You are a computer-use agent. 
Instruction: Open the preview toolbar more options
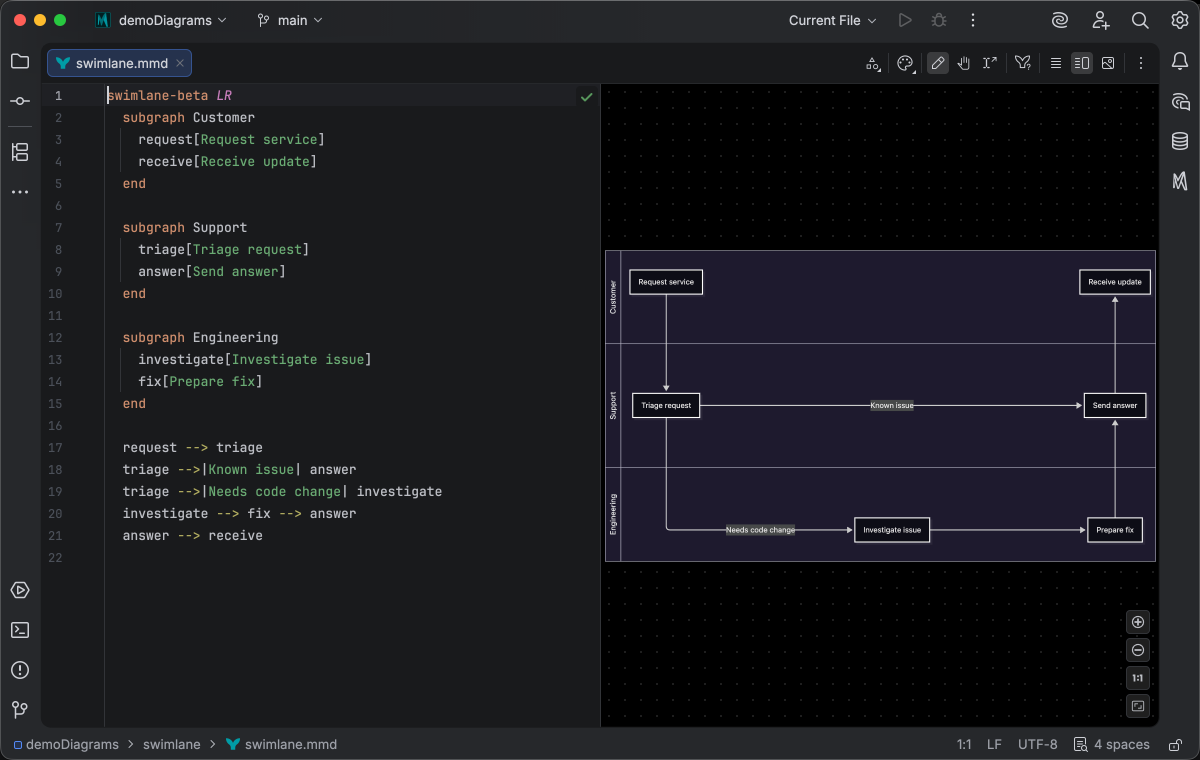(x=1140, y=63)
